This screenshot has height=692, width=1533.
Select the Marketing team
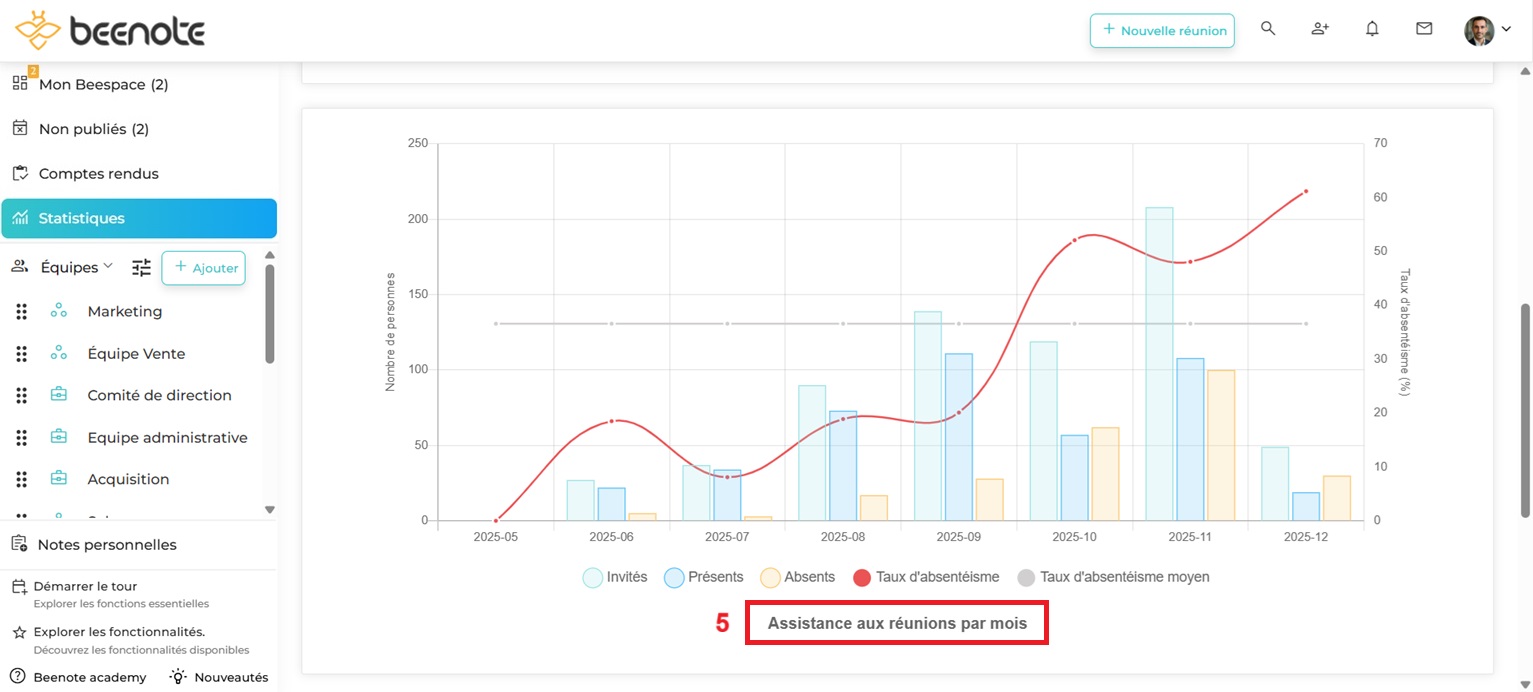125,311
